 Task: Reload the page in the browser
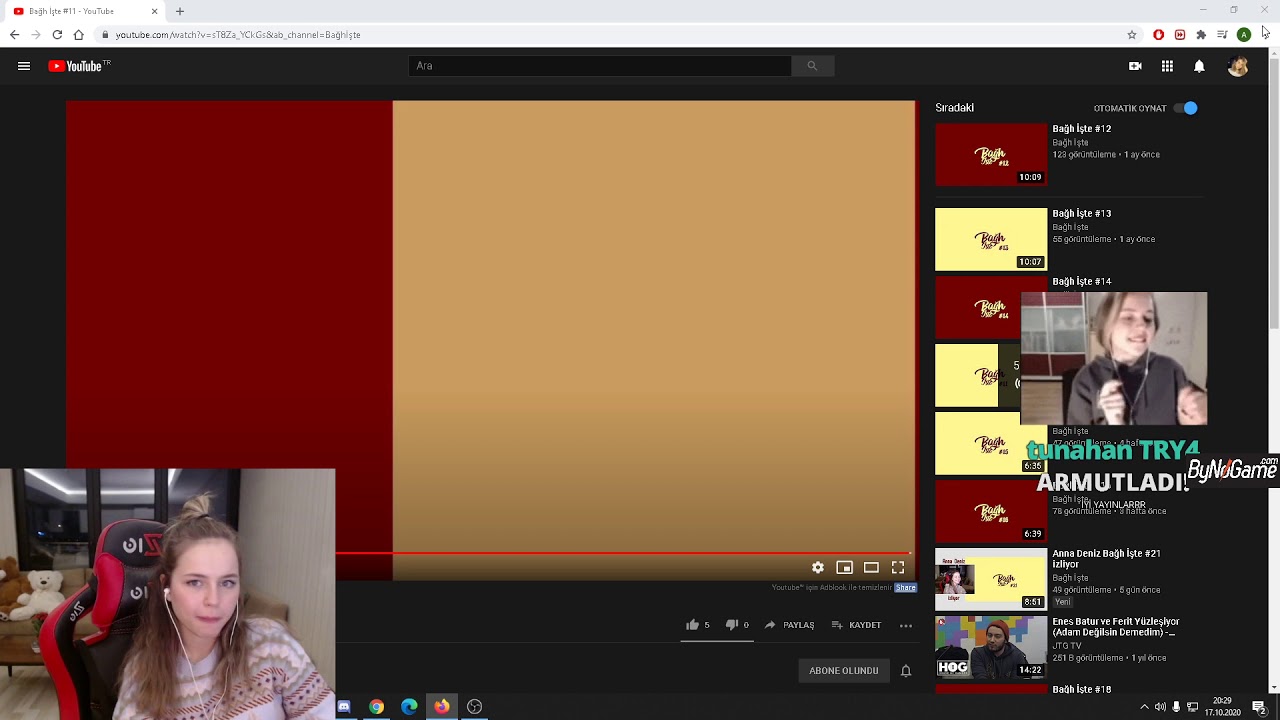[57, 35]
